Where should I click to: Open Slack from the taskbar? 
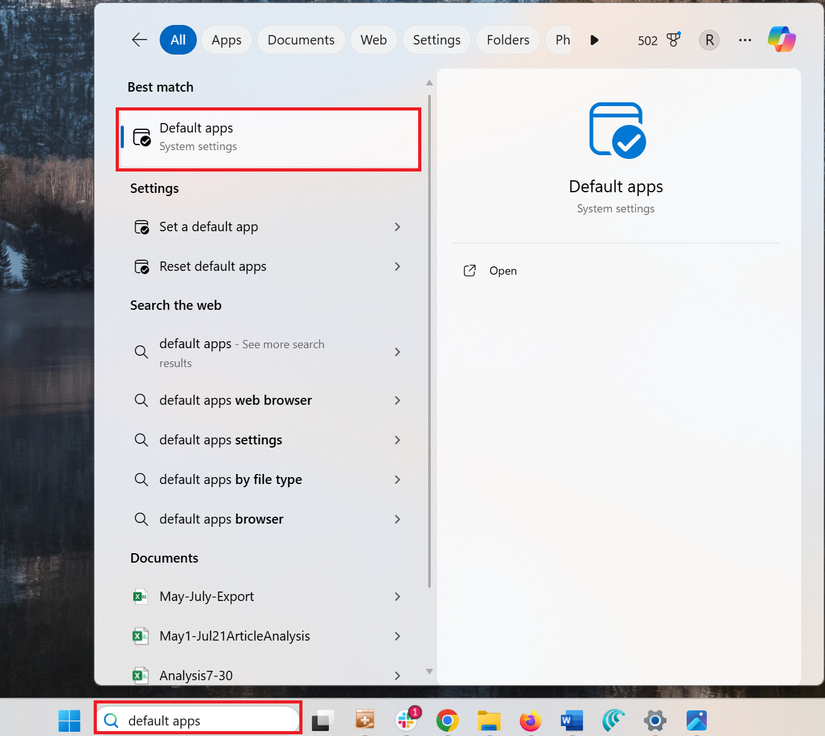[x=405, y=719]
